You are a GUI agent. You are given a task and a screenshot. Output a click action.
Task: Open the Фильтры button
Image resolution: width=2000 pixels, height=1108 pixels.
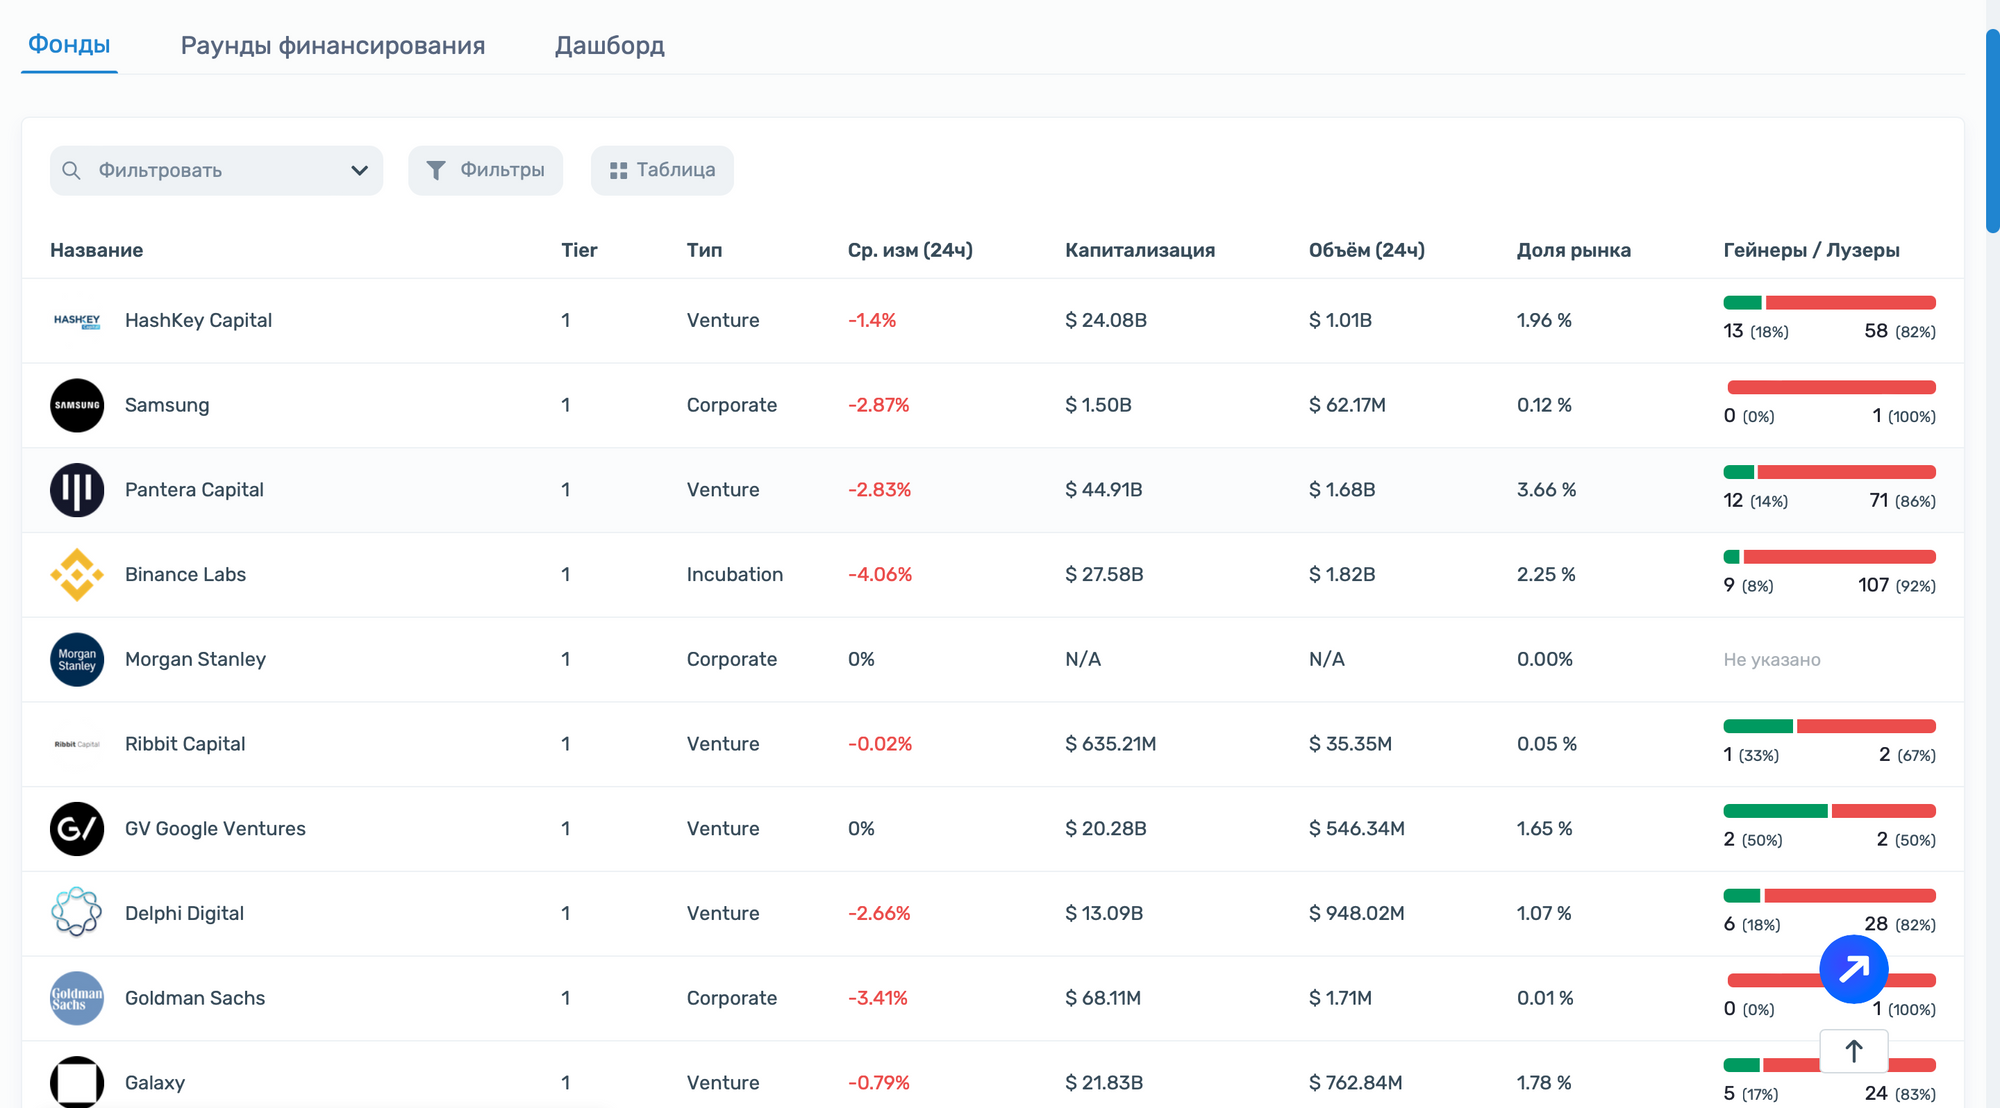[485, 170]
